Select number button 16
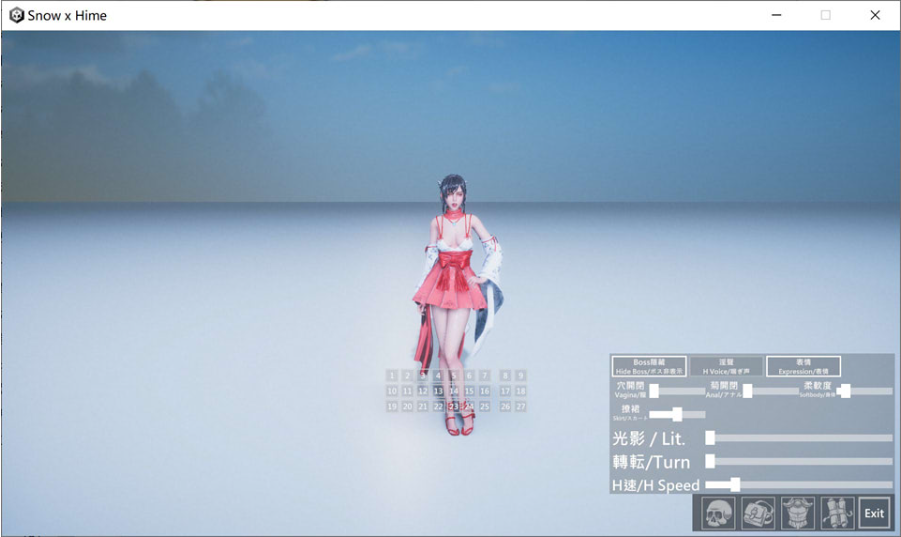 (484, 391)
